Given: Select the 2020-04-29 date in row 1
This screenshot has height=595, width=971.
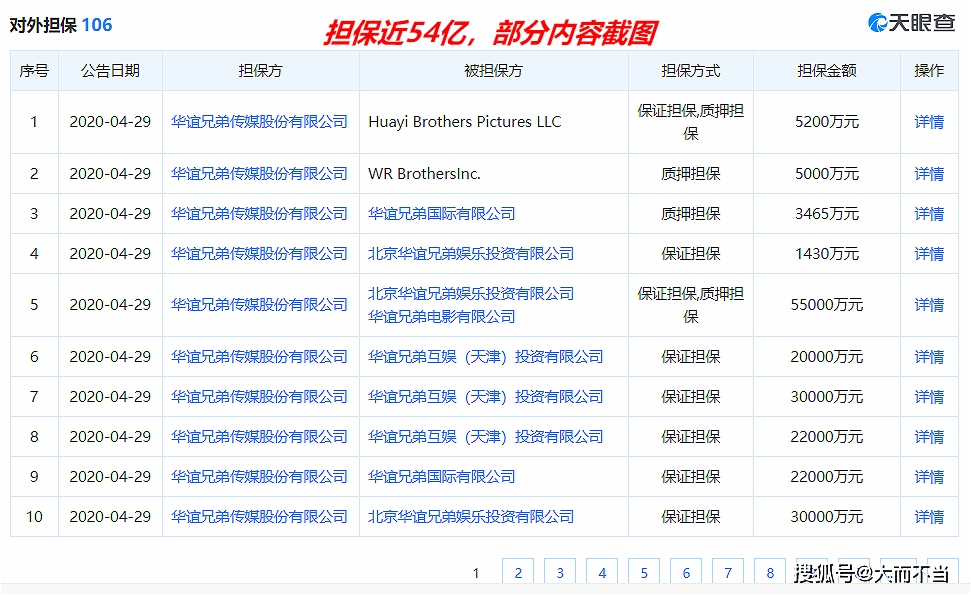Looking at the screenshot, I should [110, 122].
